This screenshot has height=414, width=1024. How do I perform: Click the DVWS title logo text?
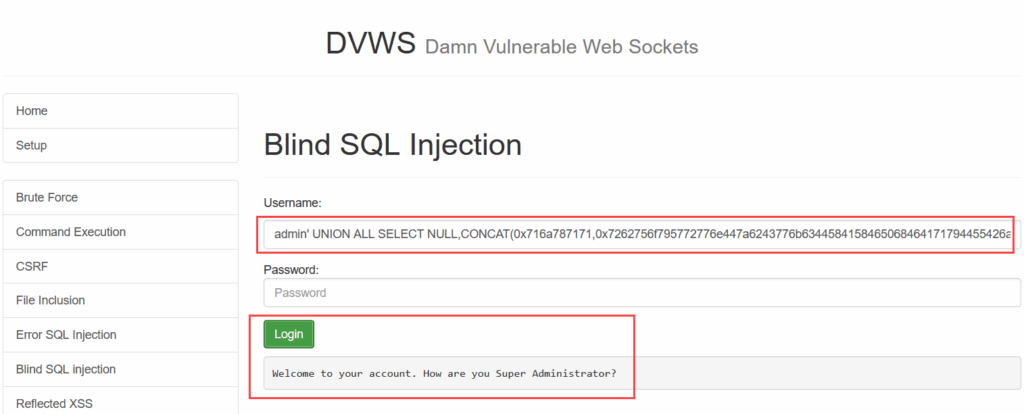tap(370, 43)
